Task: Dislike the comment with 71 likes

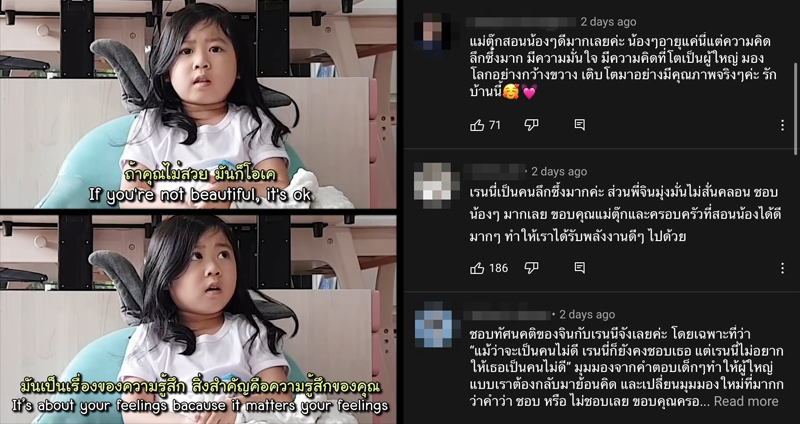Action: pos(531,125)
